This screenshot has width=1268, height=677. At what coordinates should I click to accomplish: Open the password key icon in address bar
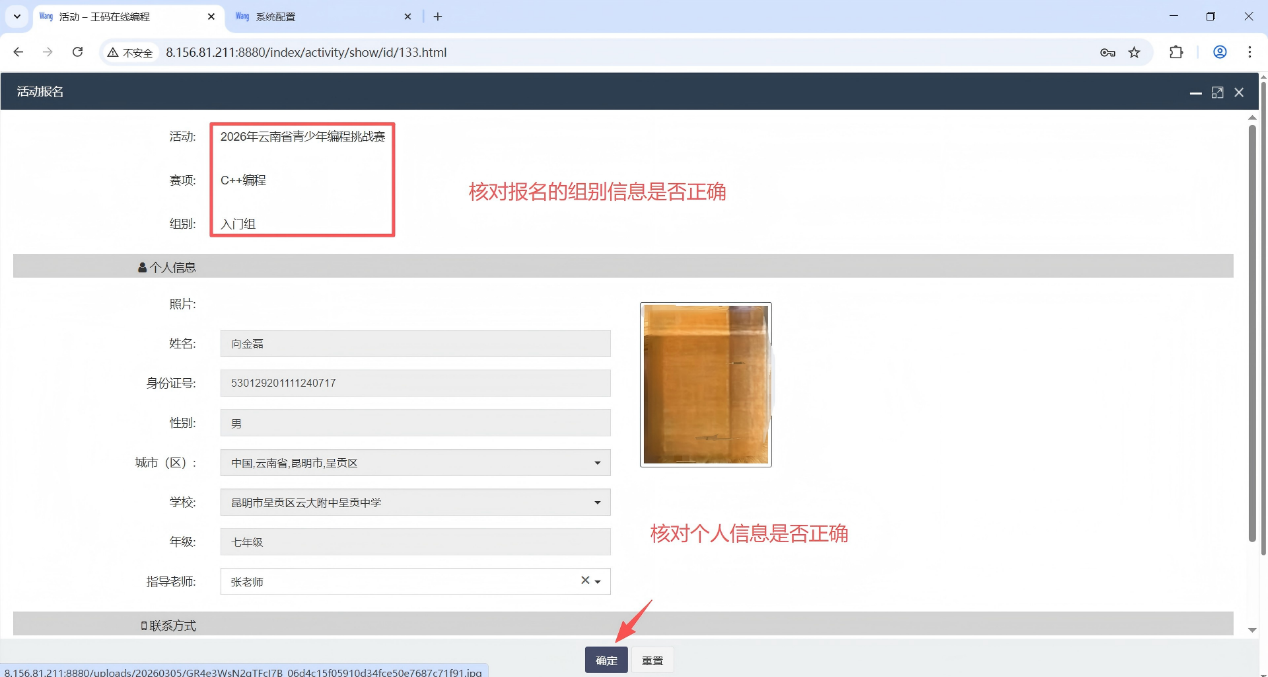pyautogui.click(x=1107, y=52)
